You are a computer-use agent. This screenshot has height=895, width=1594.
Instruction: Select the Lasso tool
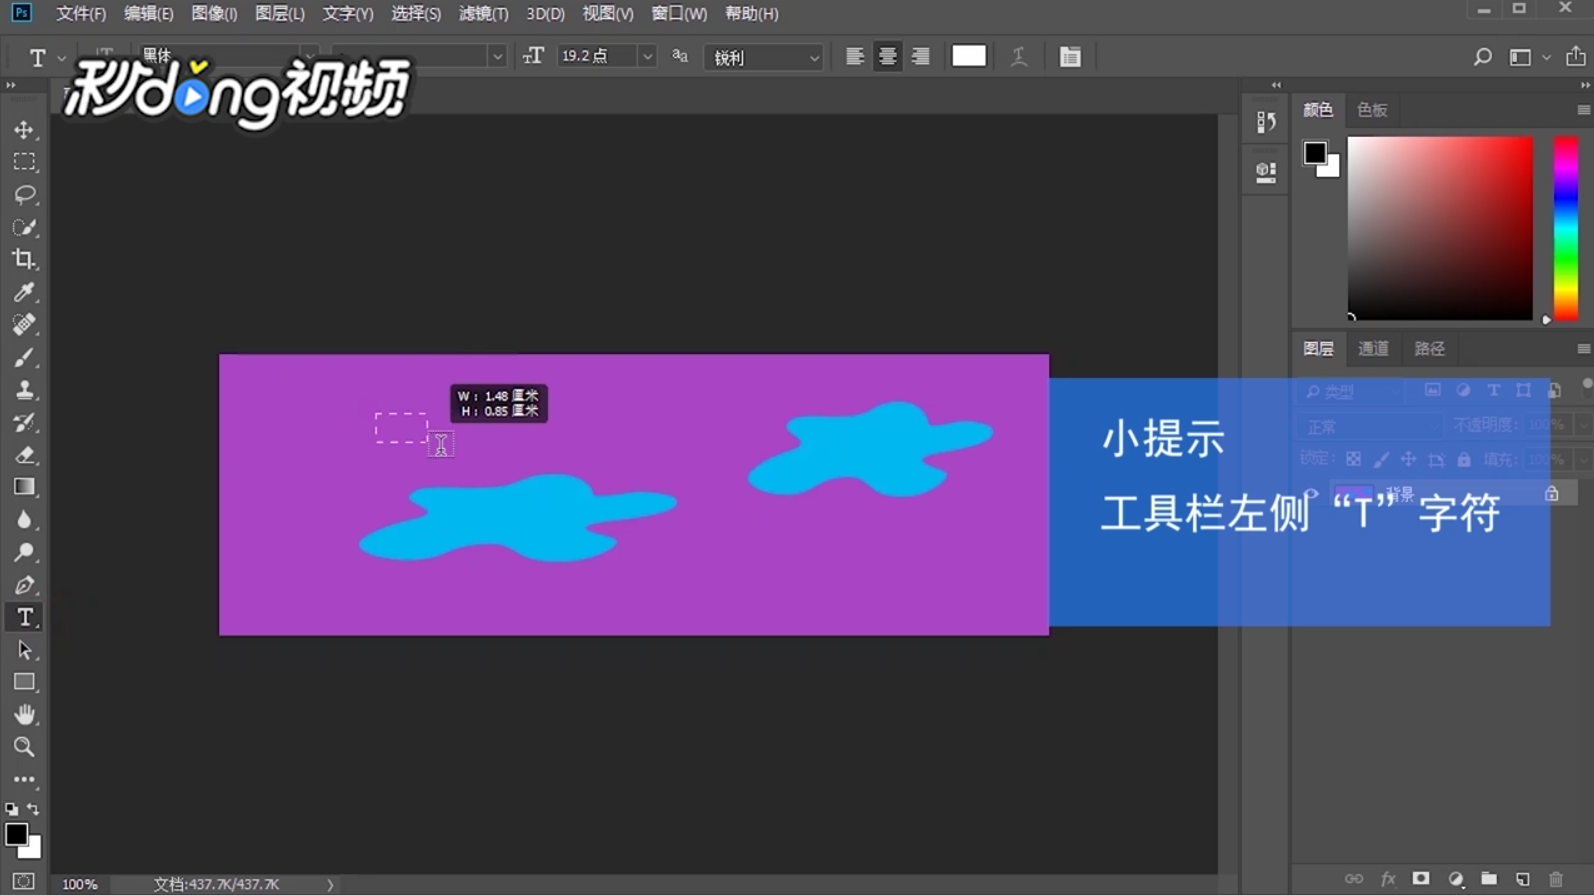pos(24,194)
